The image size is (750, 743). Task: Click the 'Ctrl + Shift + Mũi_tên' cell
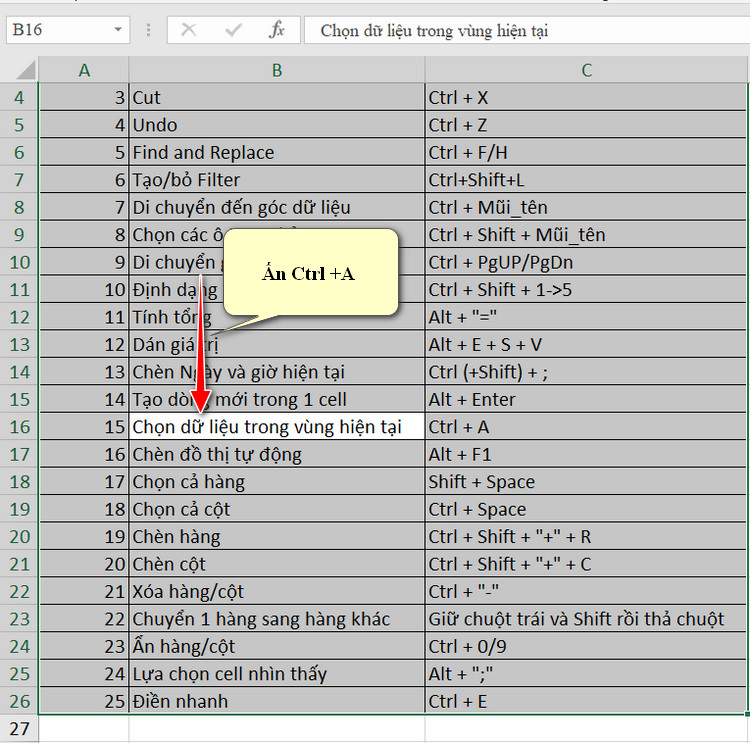(x=585, y=235)
